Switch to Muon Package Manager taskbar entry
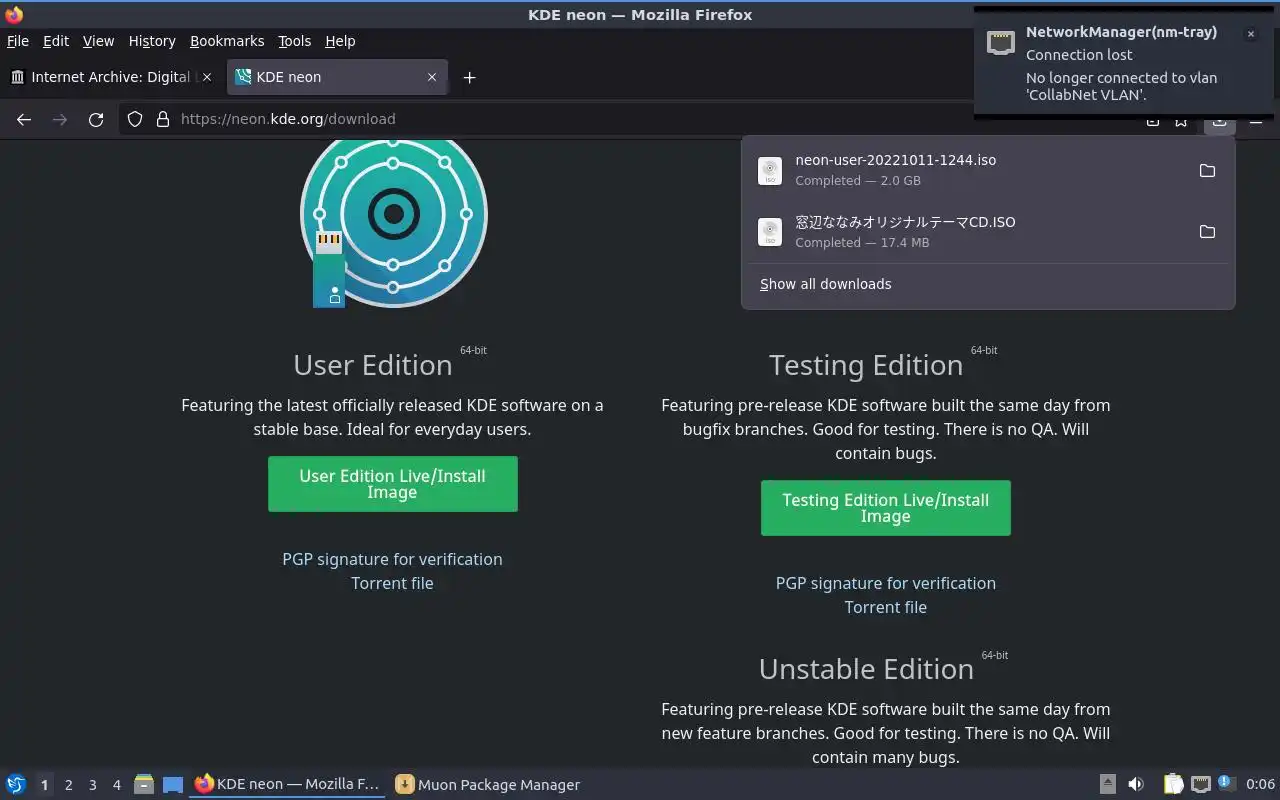Viewport: 1280px width, 800px height. (488, 784)
